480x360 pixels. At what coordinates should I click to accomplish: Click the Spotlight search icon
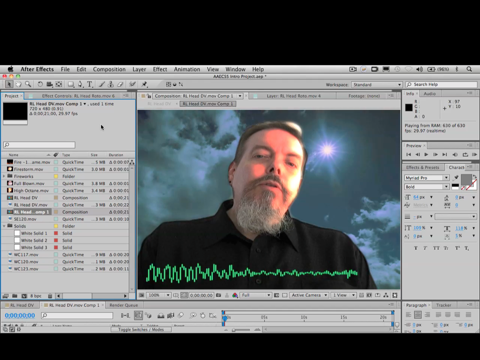(x=469, y=69)
